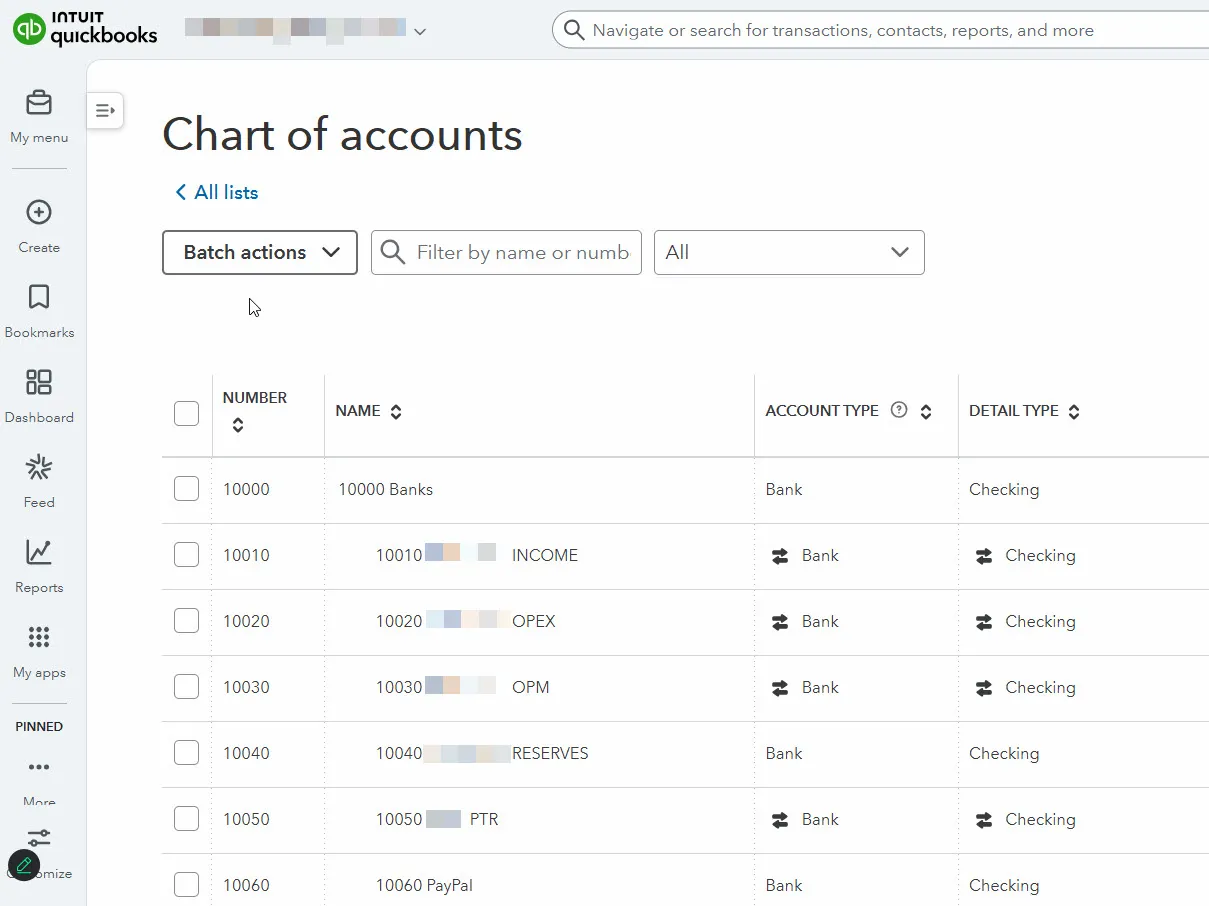
Task: Go to Dashboard from sidebar
Action: (39, 383)
